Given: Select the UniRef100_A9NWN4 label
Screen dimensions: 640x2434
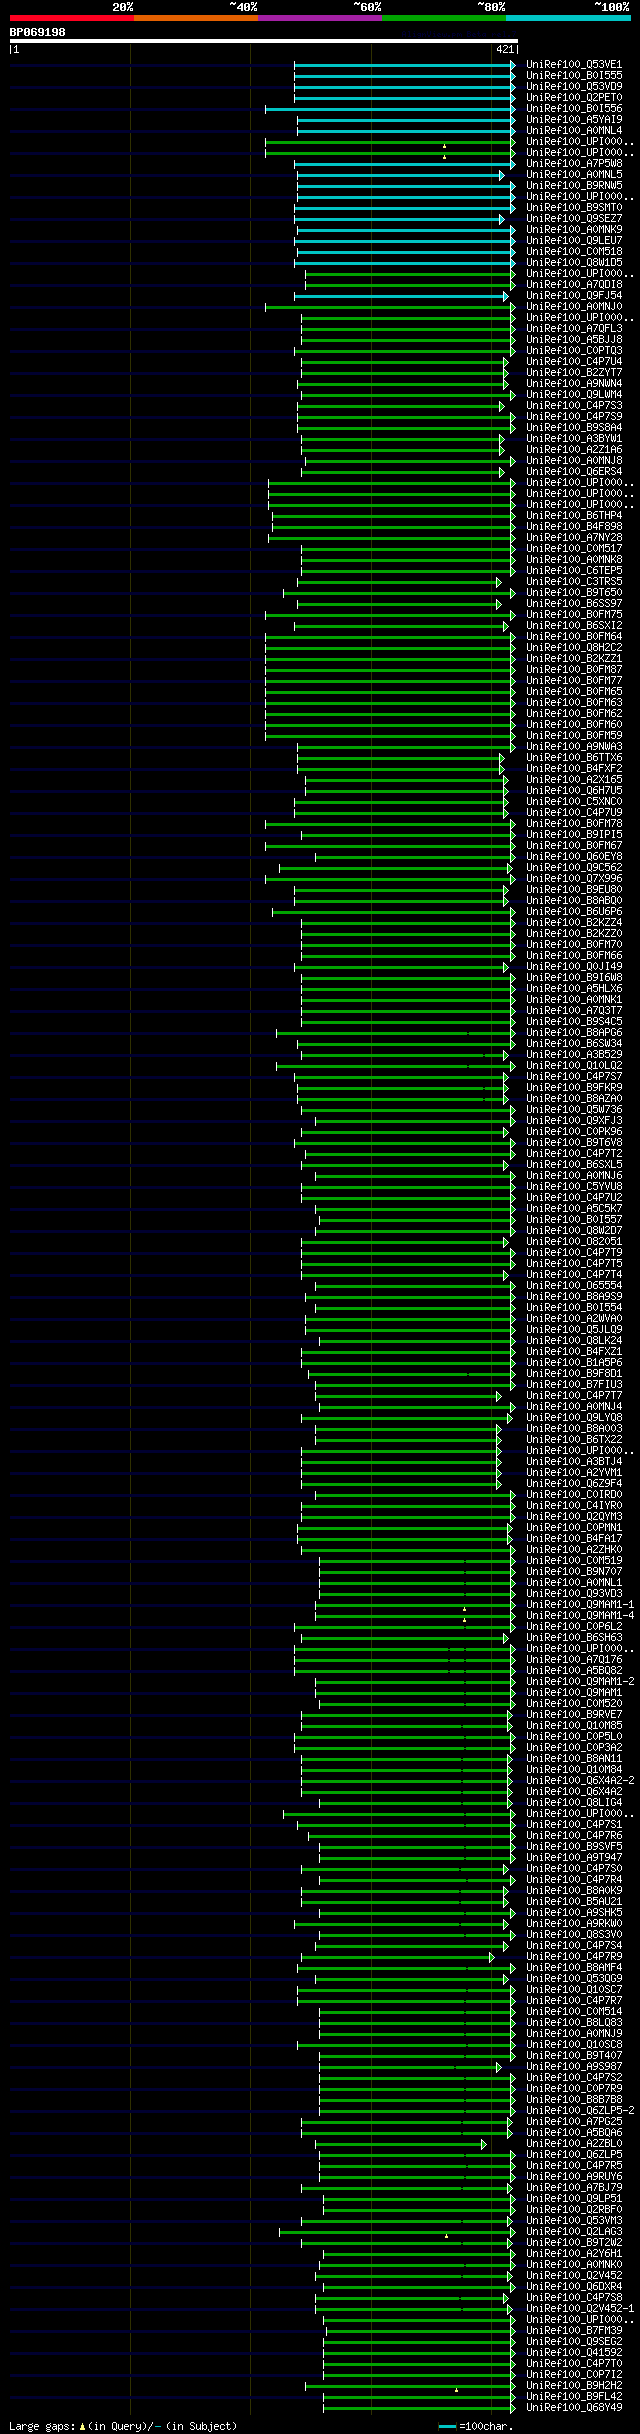Looking at the screenshot, I should point(574,384).
